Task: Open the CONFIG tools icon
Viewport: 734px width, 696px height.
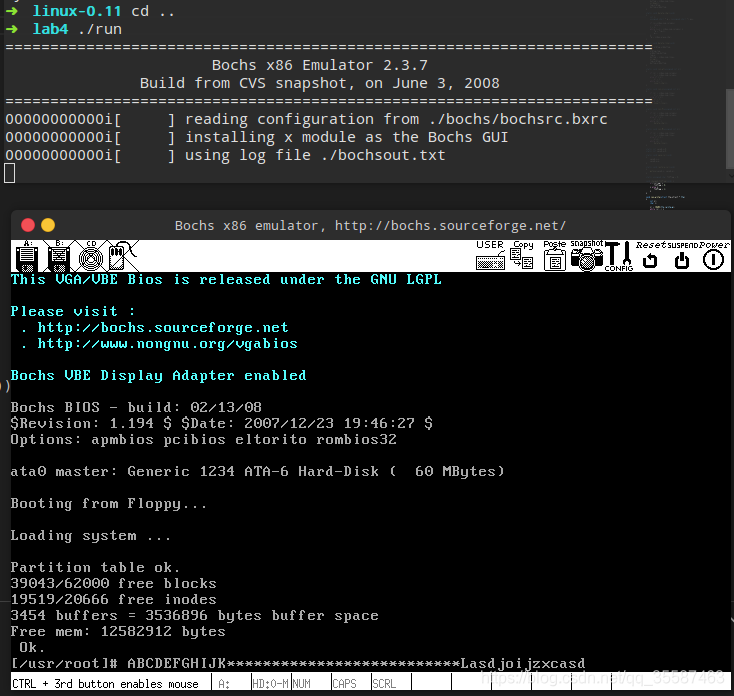Action: pyautogui.click(x=619, y=256)
